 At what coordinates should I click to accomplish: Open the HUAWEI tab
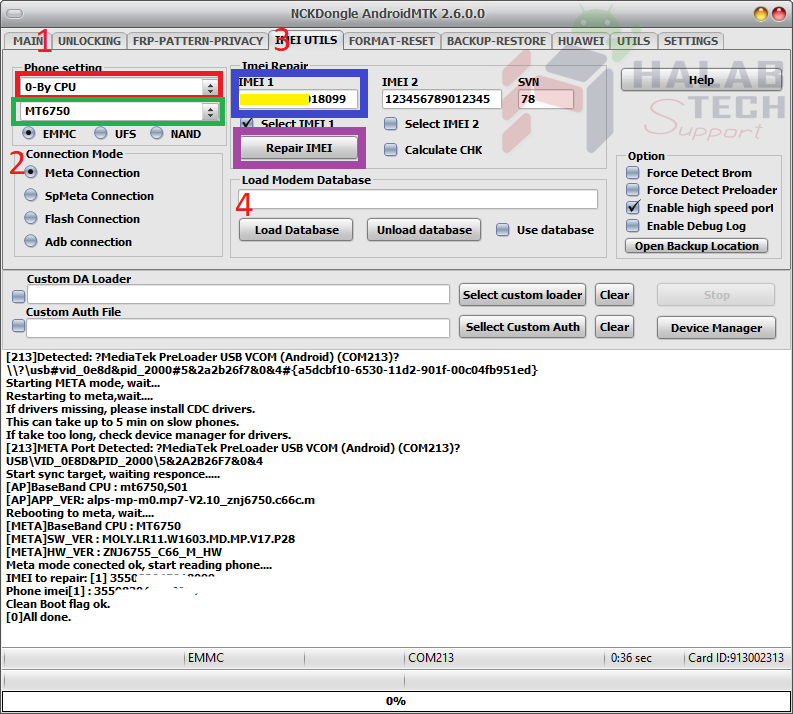click(x=581, y=41)
